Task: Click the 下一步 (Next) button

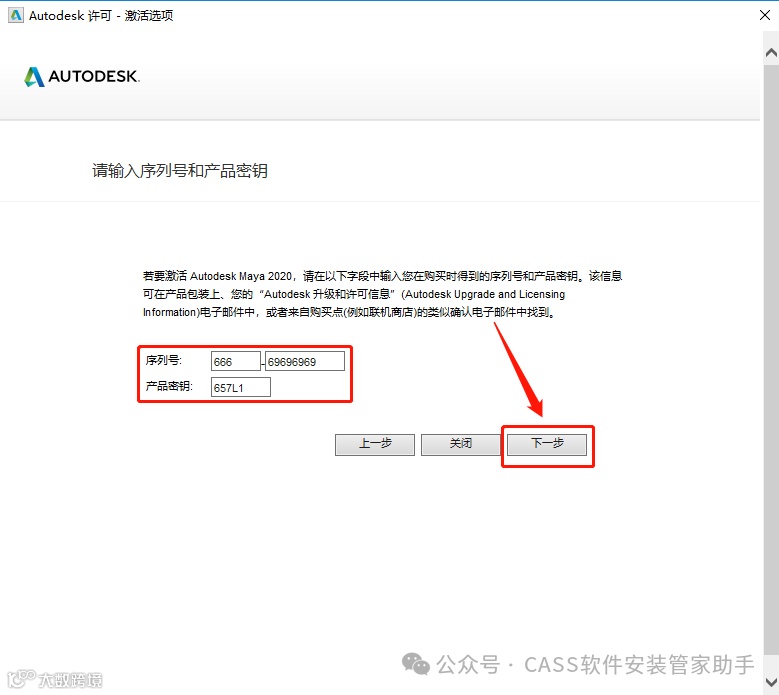Action: pos(546,444)
